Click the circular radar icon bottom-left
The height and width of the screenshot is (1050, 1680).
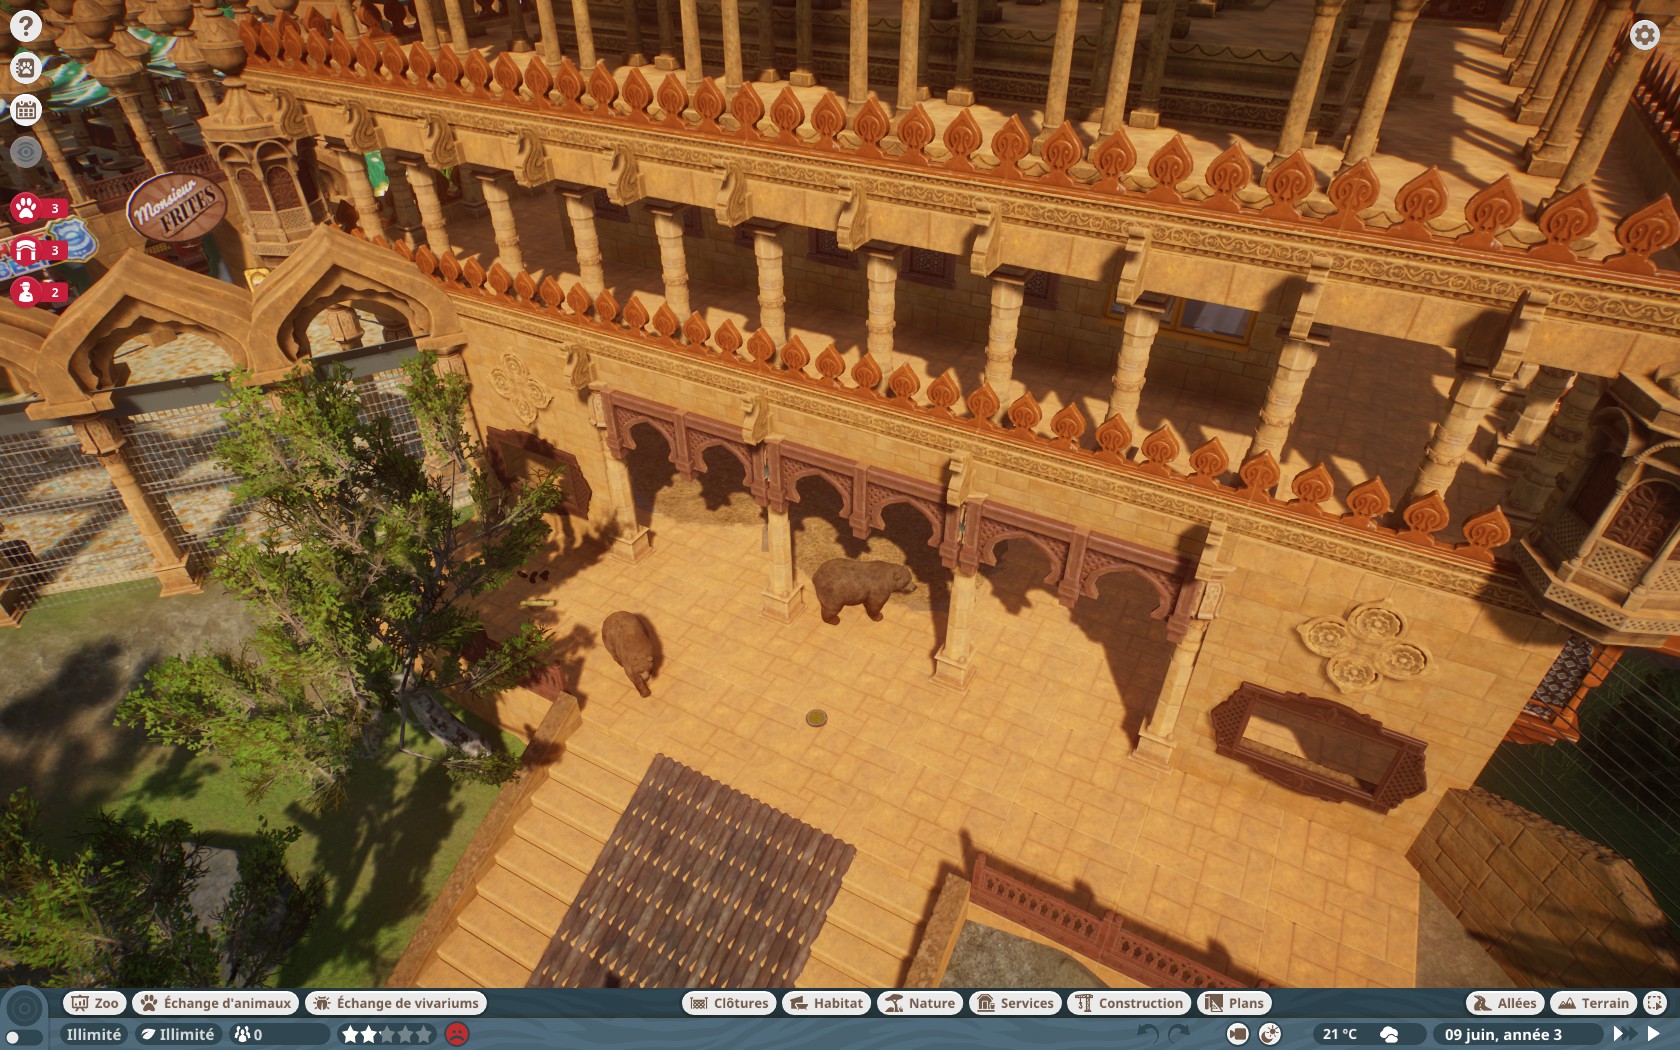tap(25, 1008)
